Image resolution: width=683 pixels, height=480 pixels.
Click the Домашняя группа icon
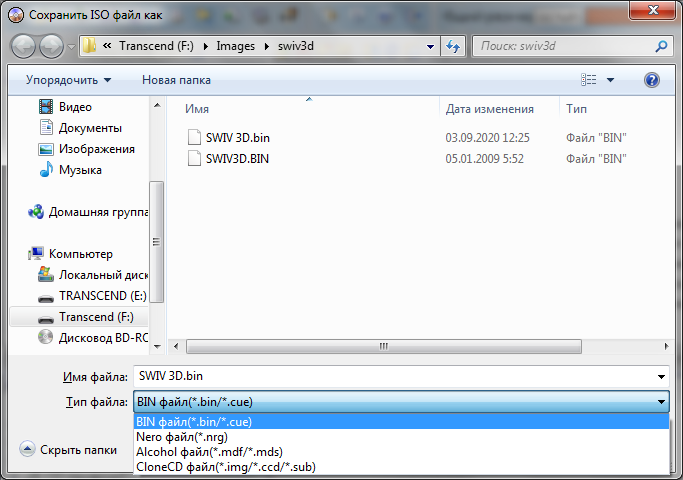36,212
